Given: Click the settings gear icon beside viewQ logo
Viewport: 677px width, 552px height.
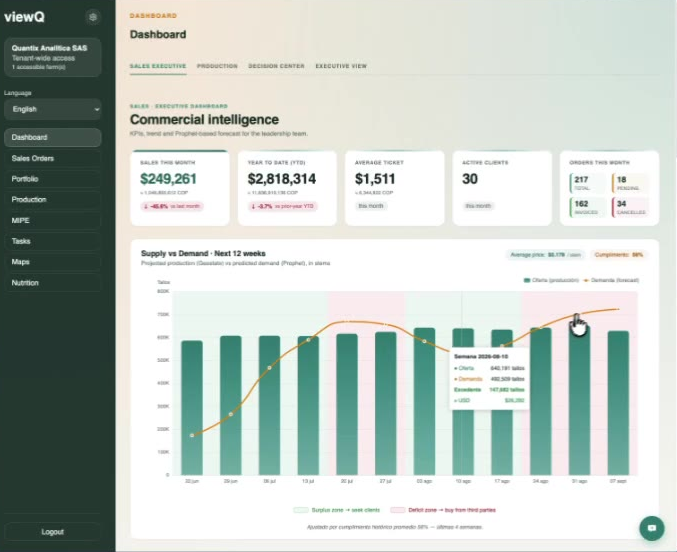Looking at the screenshot, I should (93, 17).
